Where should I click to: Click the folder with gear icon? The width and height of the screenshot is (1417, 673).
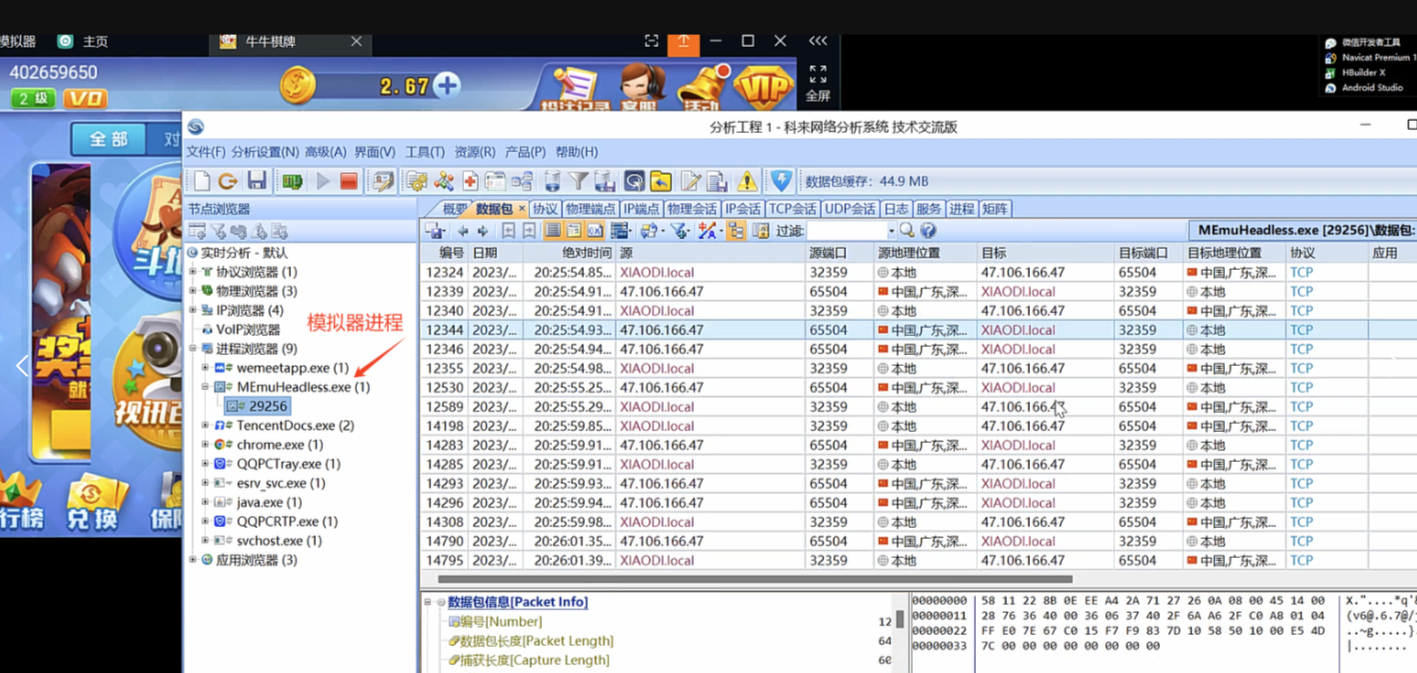click(x=417, y=181)
